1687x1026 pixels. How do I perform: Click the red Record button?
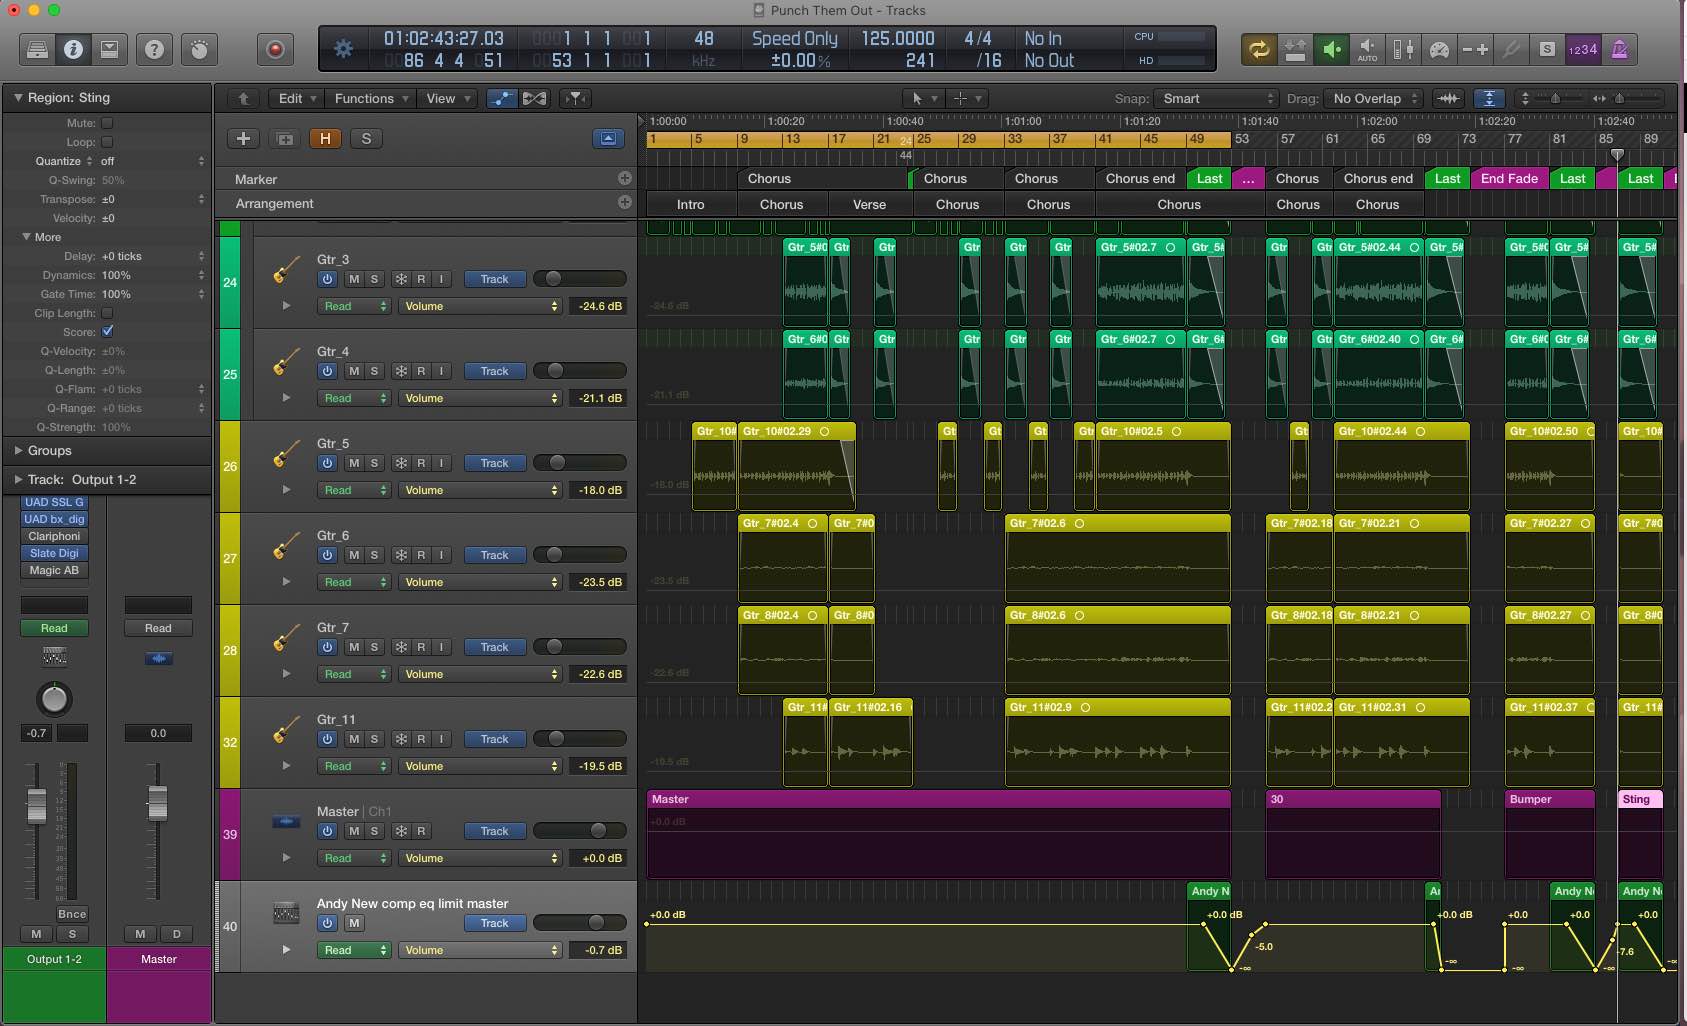tap(275, 49)
